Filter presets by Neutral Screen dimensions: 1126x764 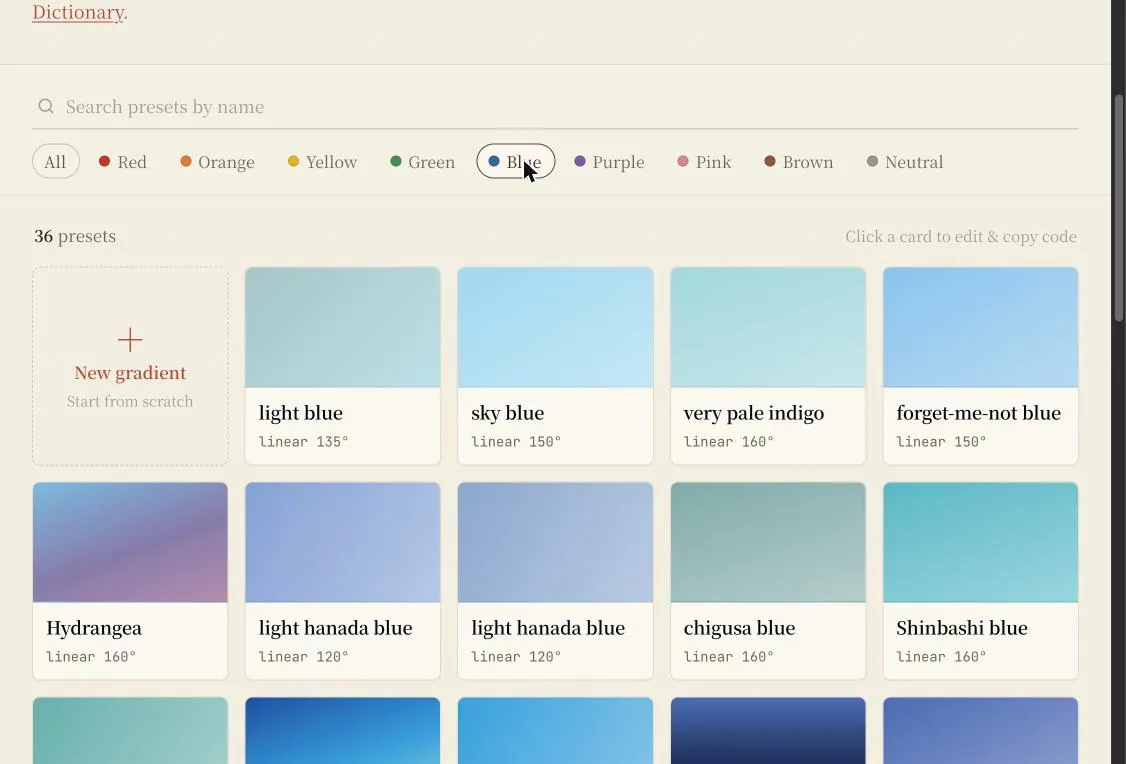coord(905,162)
